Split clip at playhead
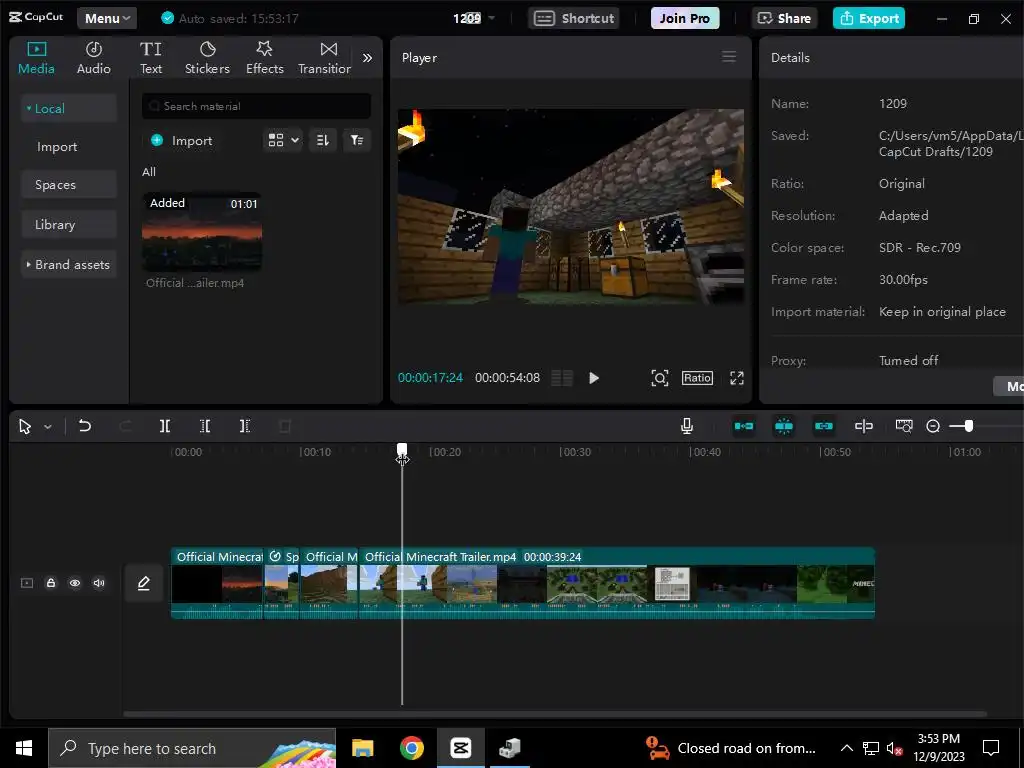The height and width of the screenshot is (768, 1024). [165, 426]
